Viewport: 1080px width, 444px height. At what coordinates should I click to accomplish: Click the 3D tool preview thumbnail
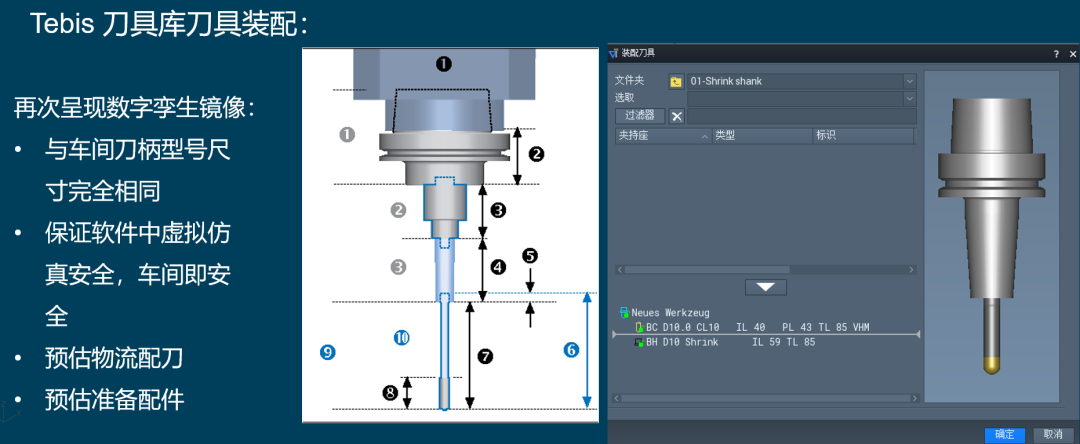tap(991, 236)
